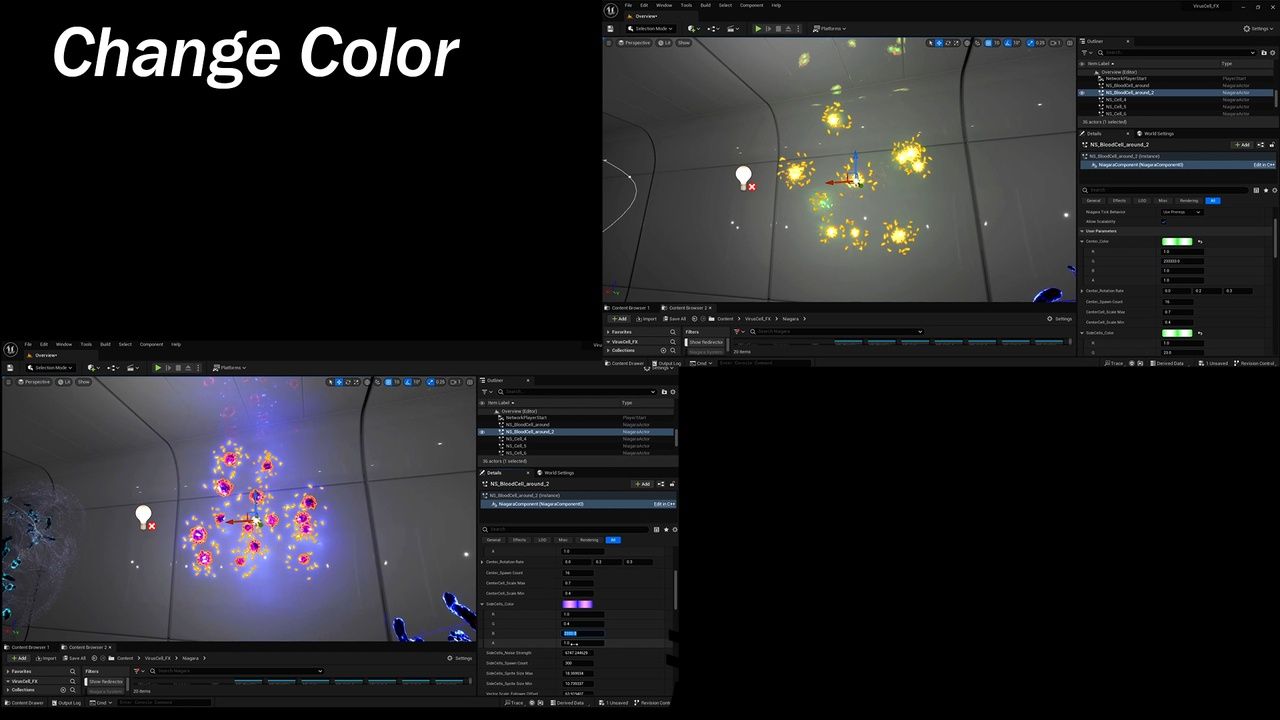The height and width of the screenshot is (720, 1280).
Task: Switch to World Settings tab in yellow-particle editor
Action: [1158, 133]
